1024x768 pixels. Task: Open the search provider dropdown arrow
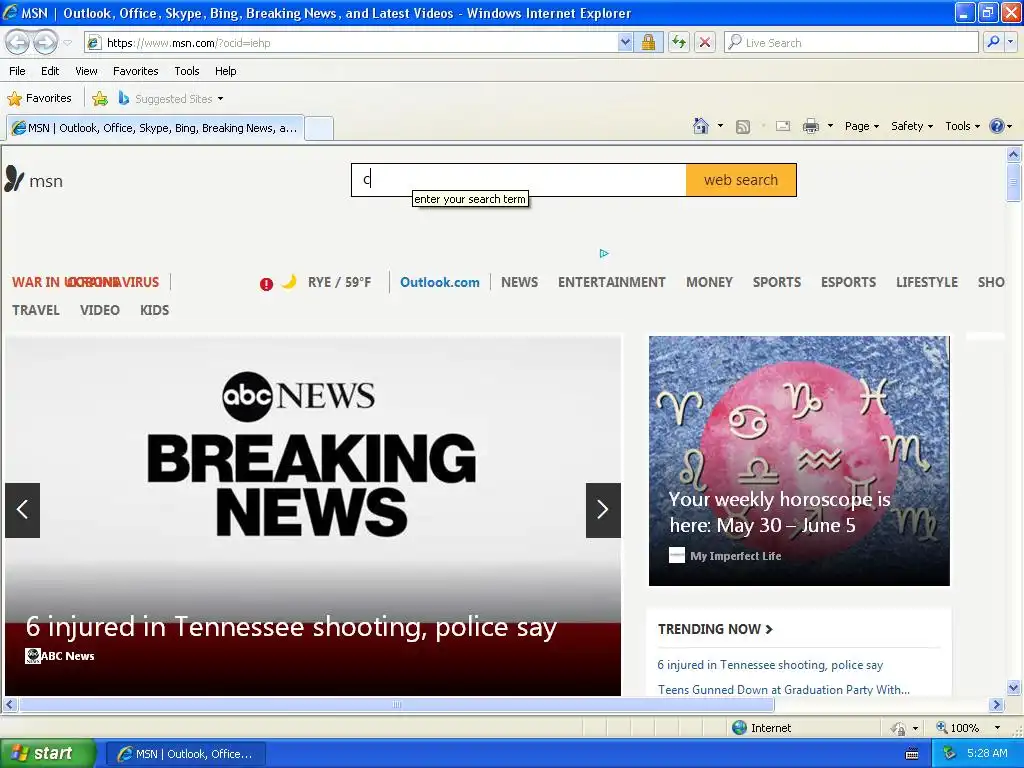(x=1010, y=42)
